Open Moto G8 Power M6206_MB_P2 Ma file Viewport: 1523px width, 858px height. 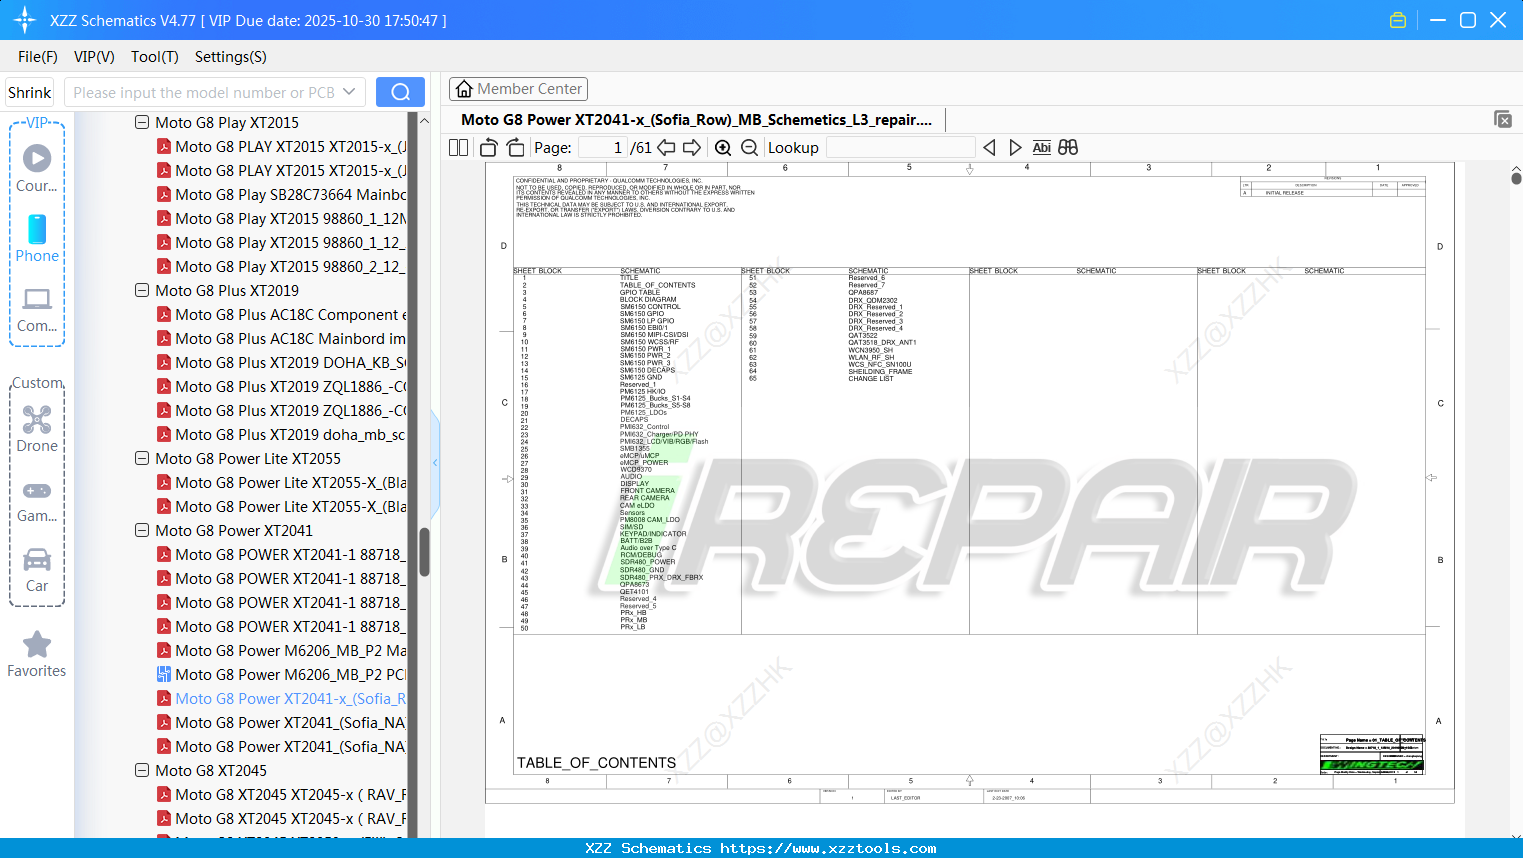tap(290, 650)
